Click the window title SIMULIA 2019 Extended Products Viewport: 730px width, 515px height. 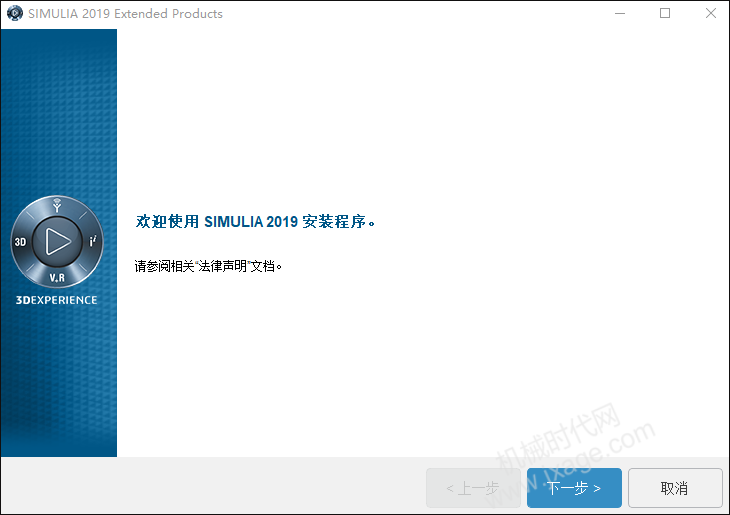pyautogui.click(x=125, y=14)
